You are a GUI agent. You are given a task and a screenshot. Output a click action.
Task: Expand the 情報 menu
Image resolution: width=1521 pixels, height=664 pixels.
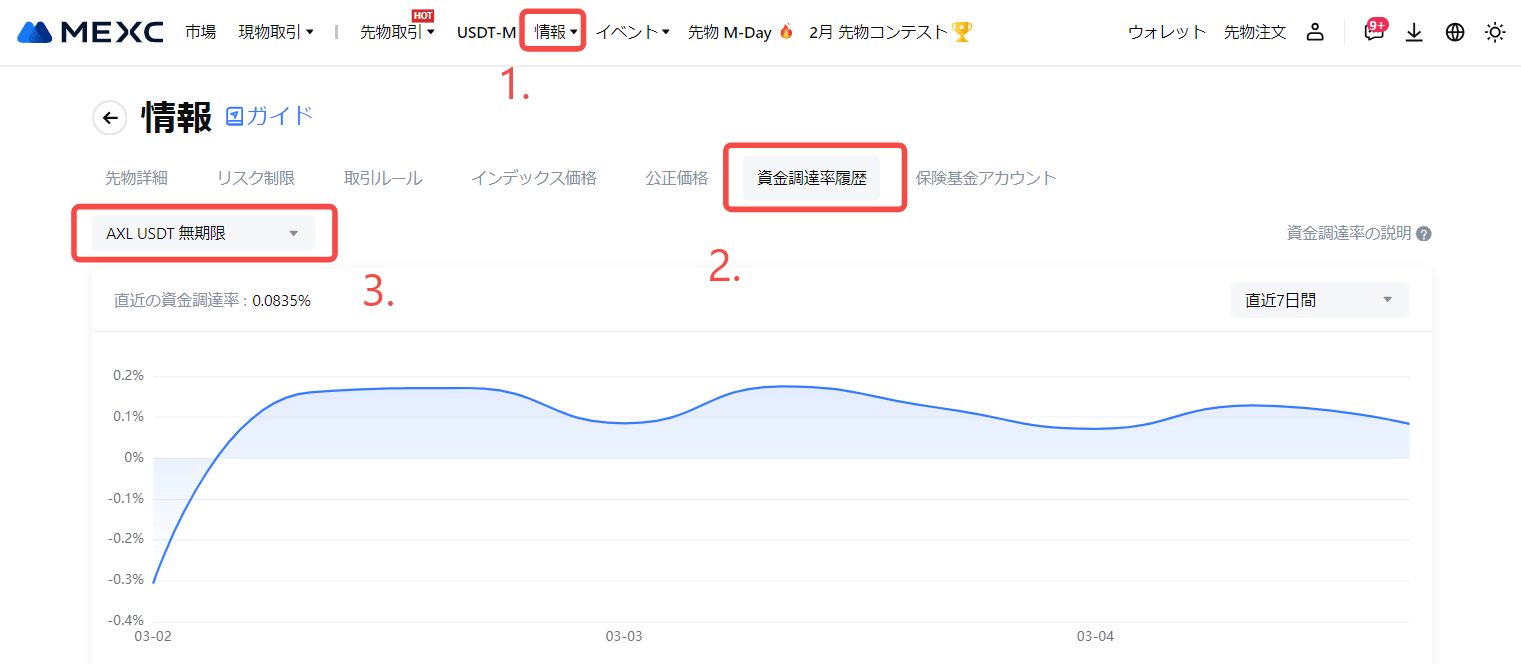(x=556, y=32)
